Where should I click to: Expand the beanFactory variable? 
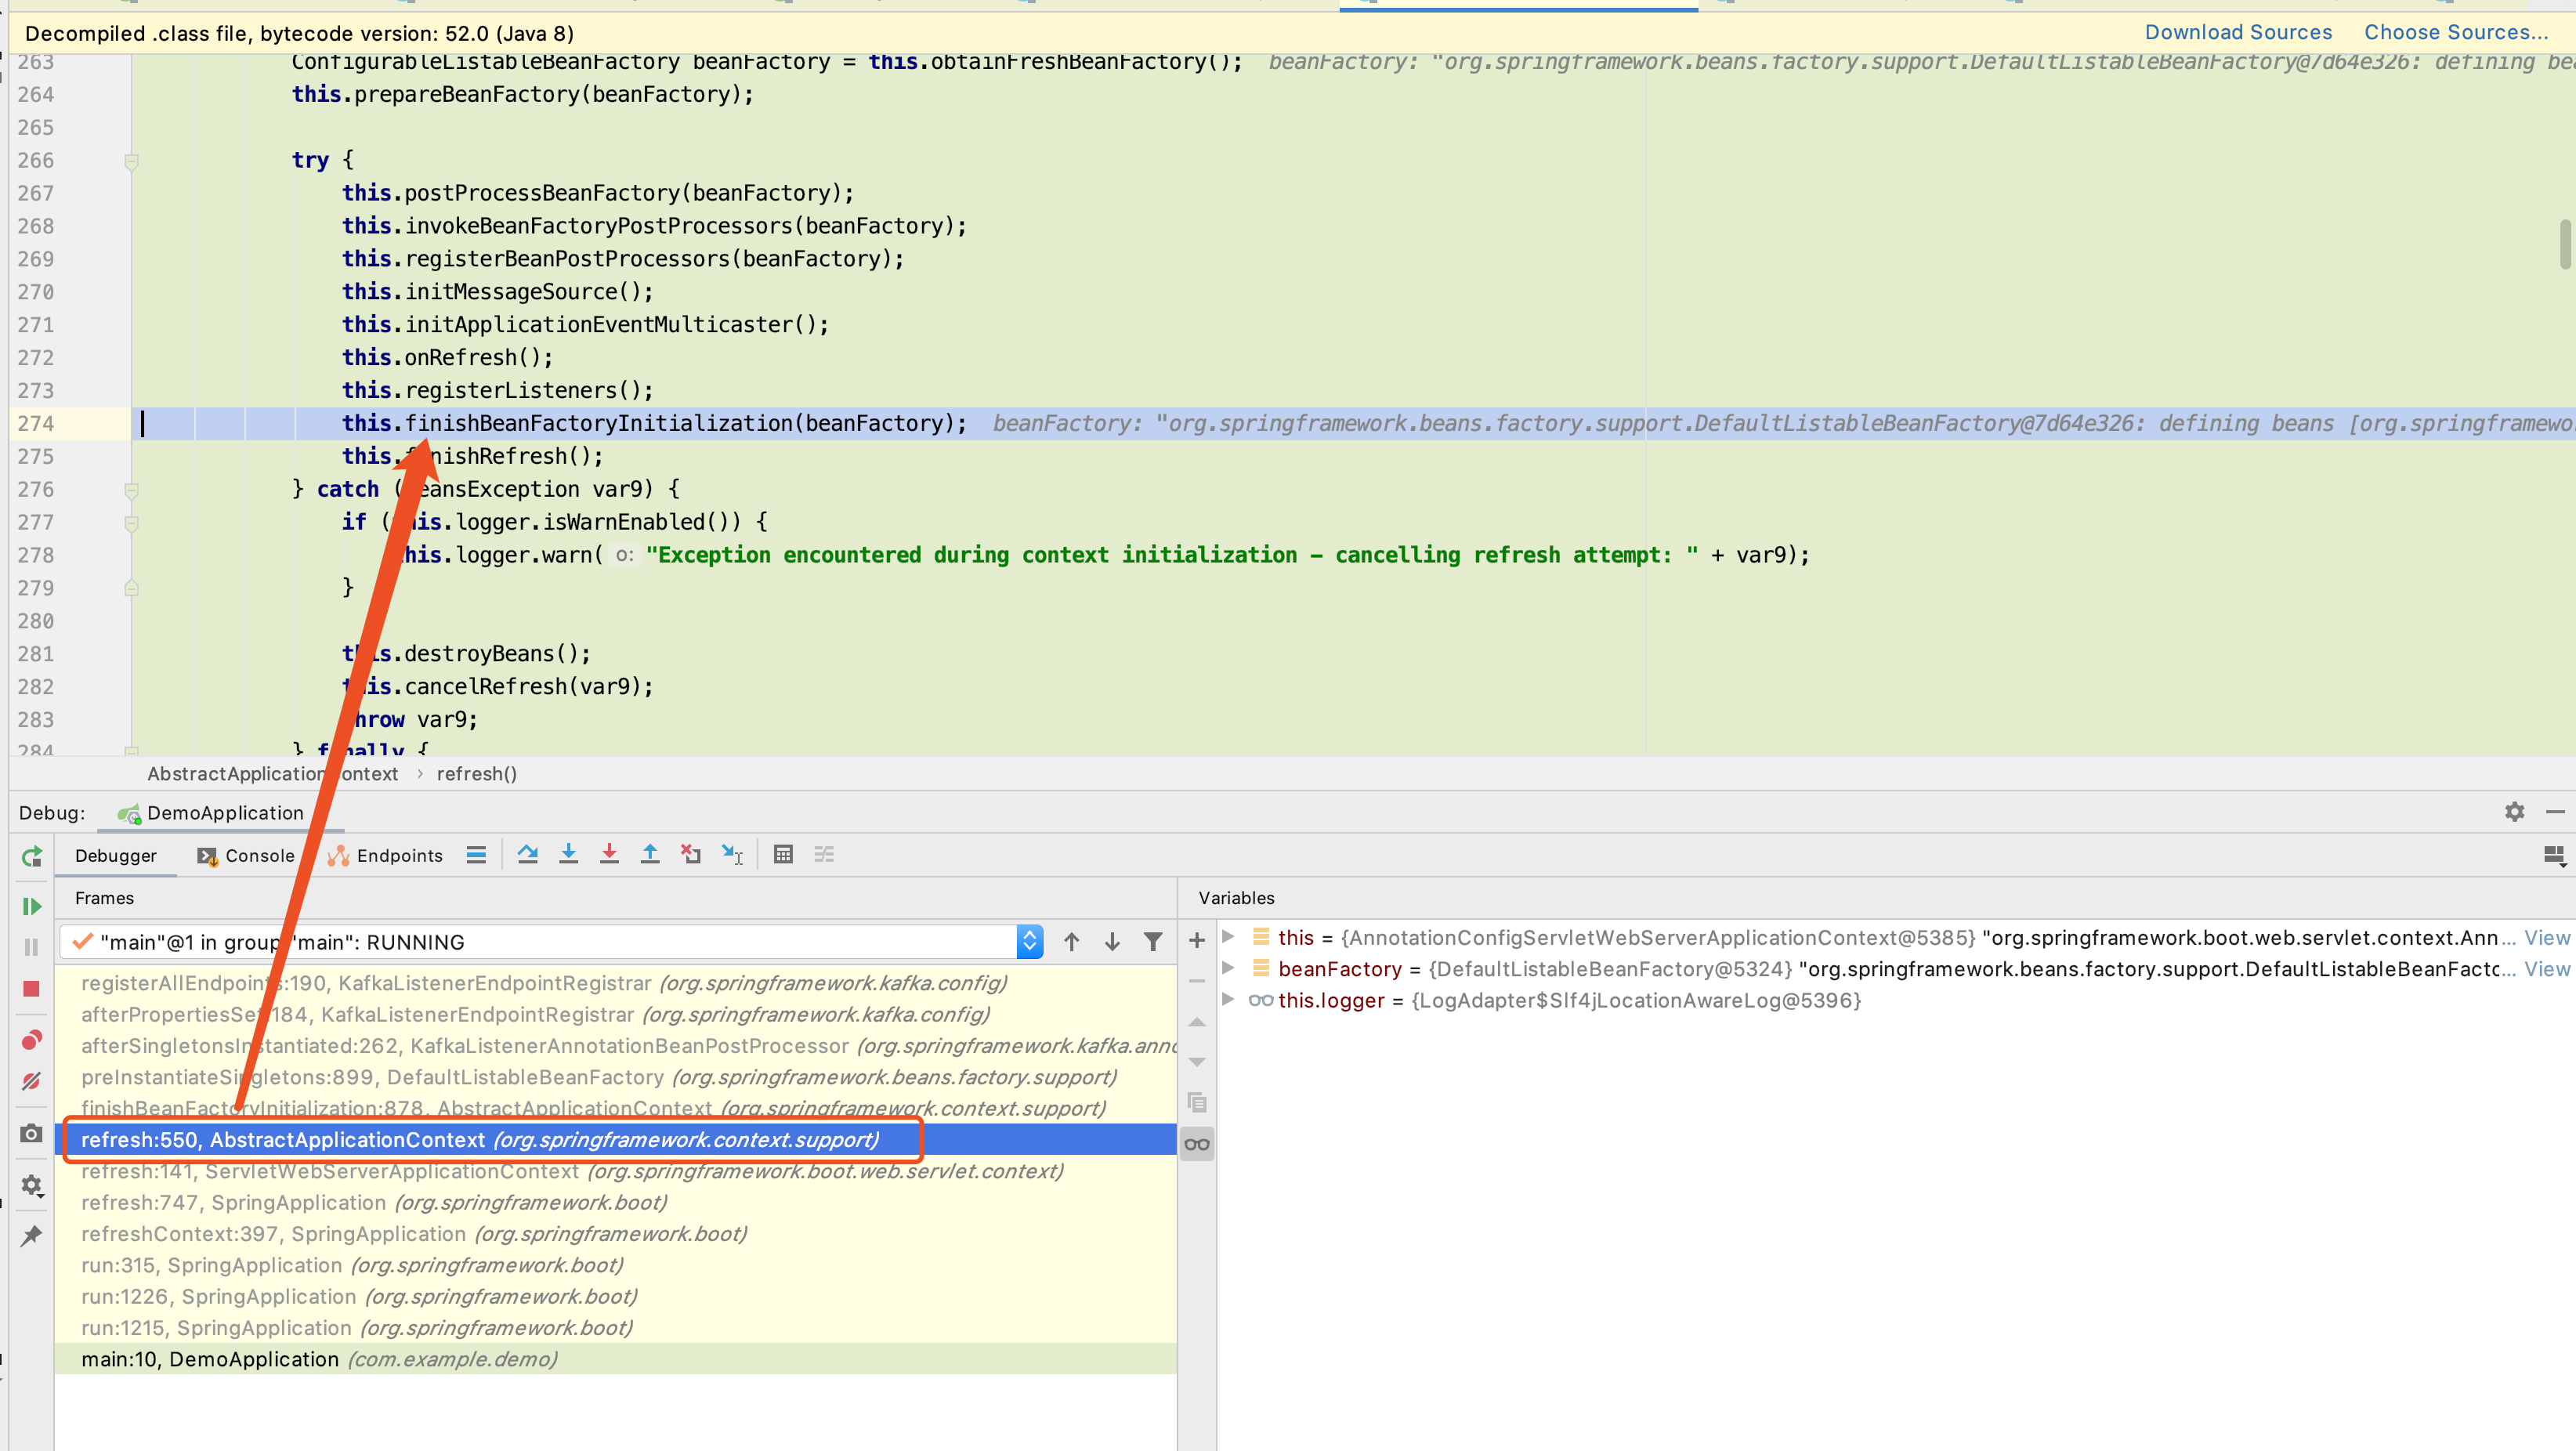tap(1228, 969)
